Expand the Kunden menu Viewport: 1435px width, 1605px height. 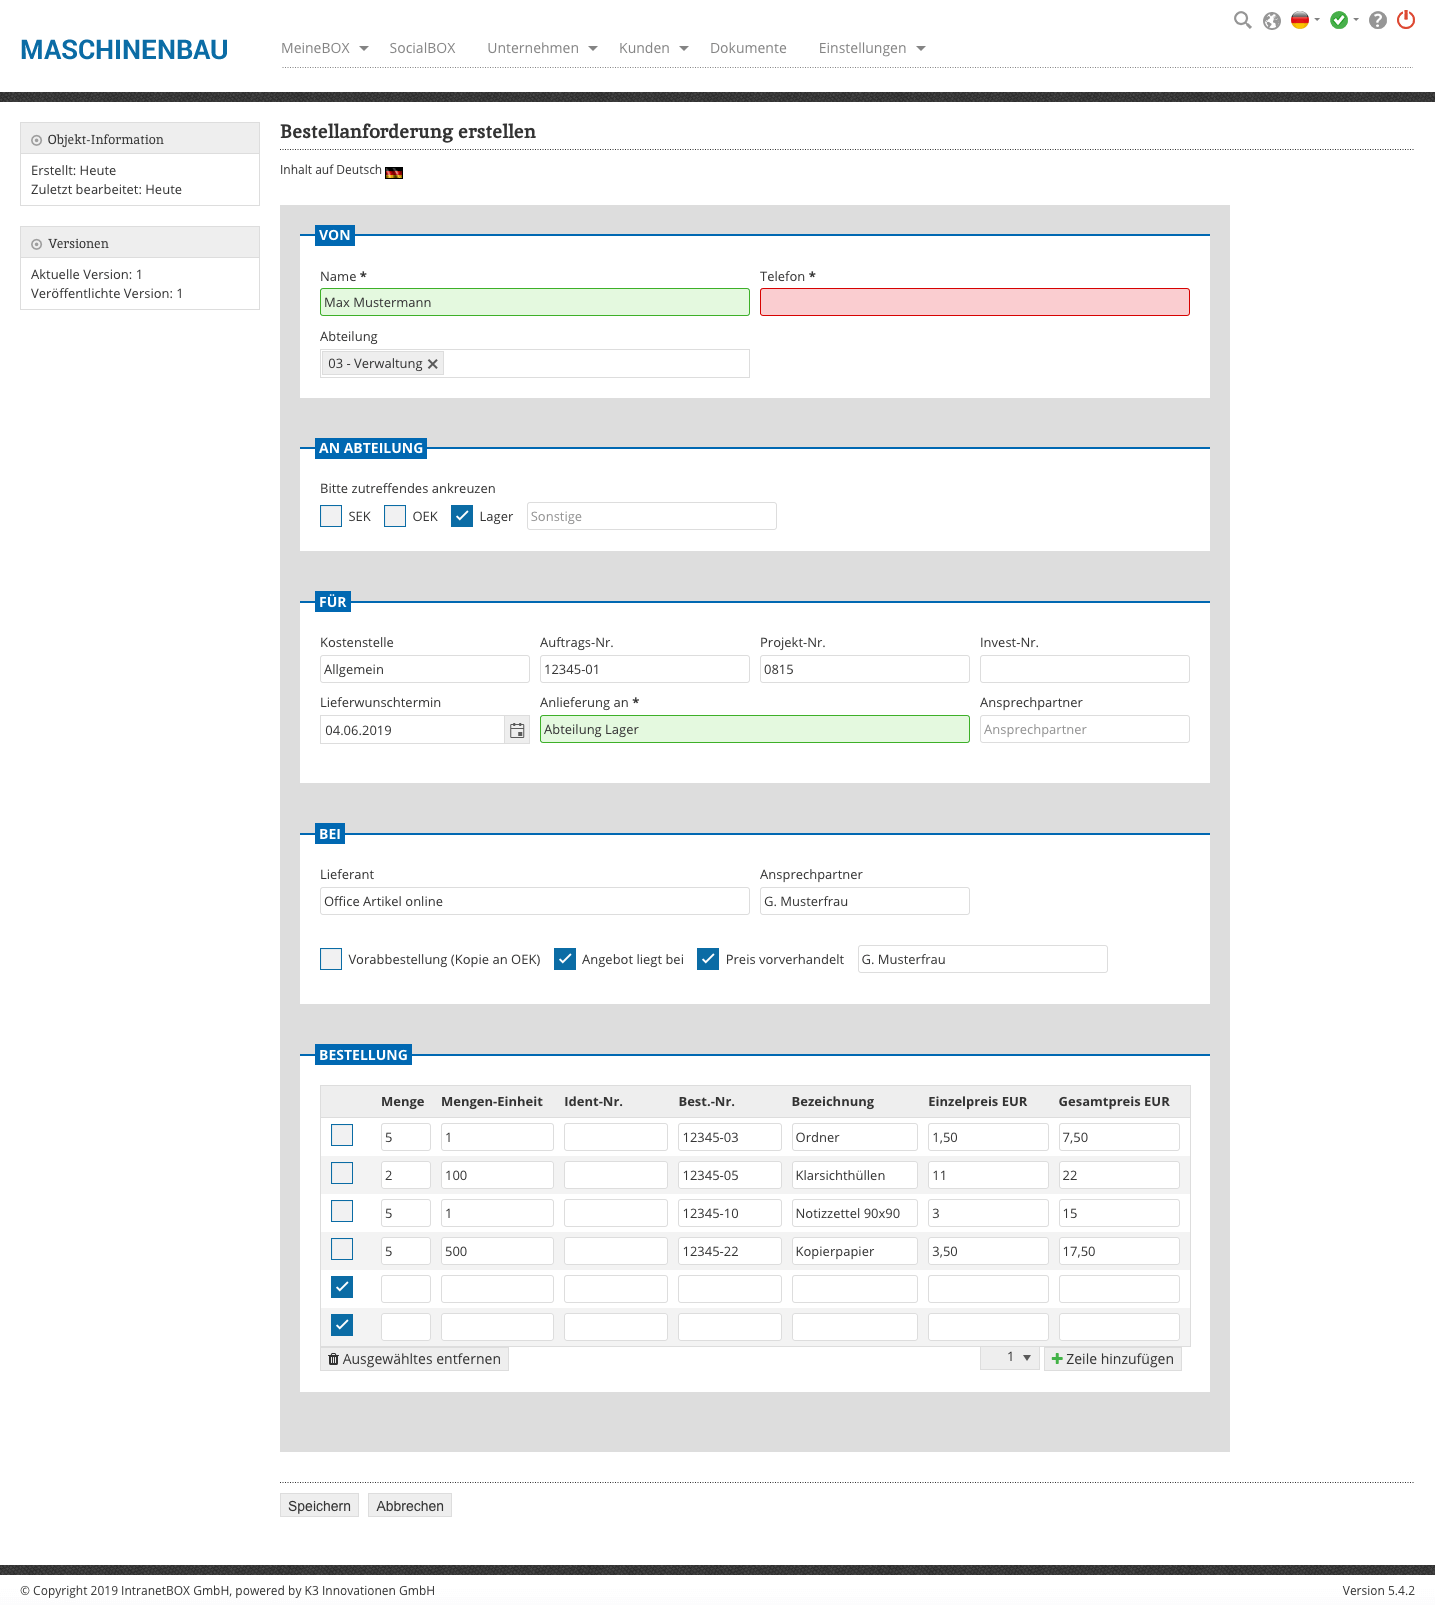654,48
